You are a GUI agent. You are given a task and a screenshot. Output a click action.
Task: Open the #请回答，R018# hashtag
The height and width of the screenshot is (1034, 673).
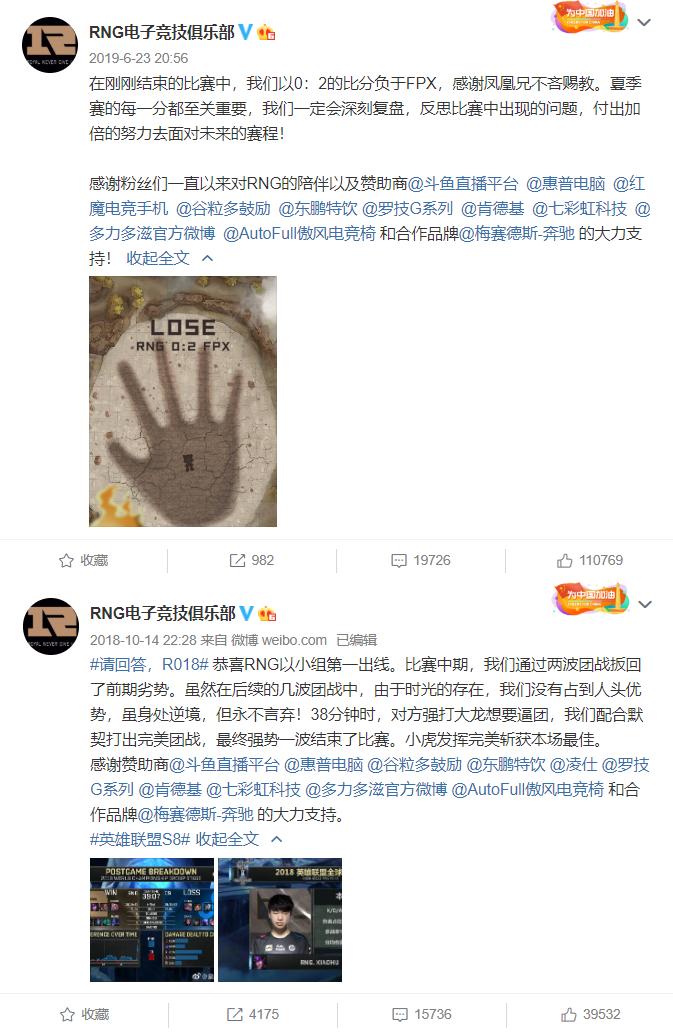[x=149, y=665]
